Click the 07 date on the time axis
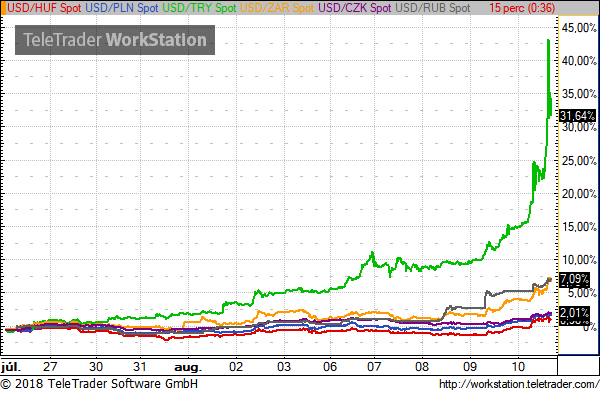This screenshot has width=600, height=393. pos(374,367)
